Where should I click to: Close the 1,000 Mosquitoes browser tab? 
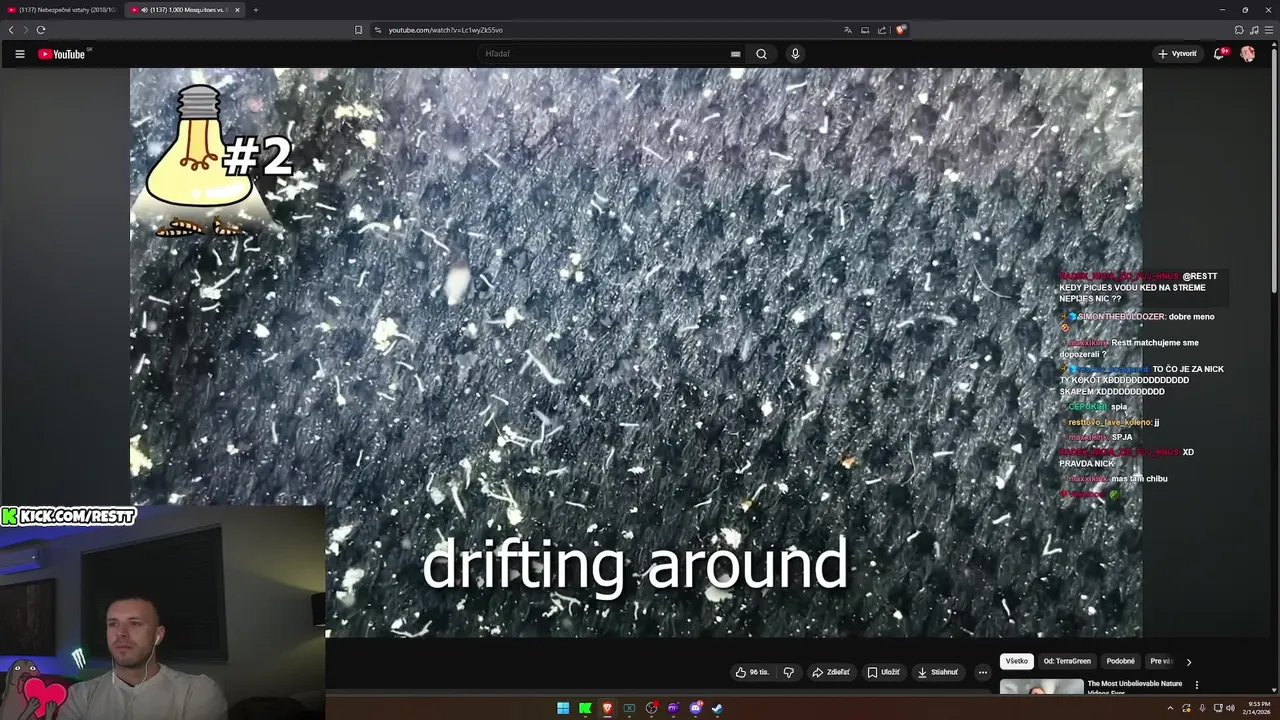(x=237, y=10)
